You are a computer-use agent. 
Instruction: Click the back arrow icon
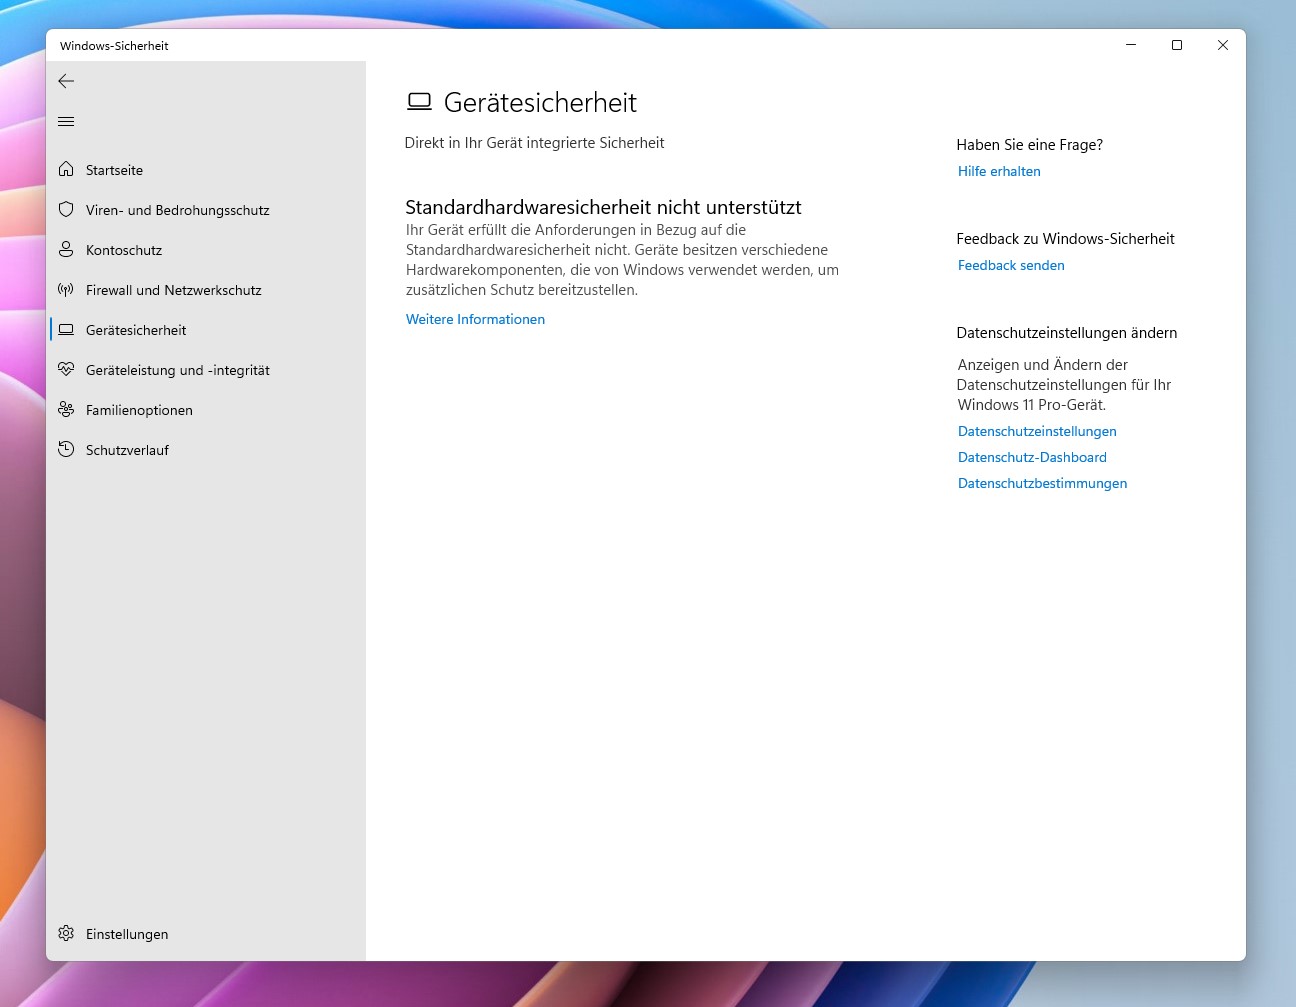coord(66,81)
